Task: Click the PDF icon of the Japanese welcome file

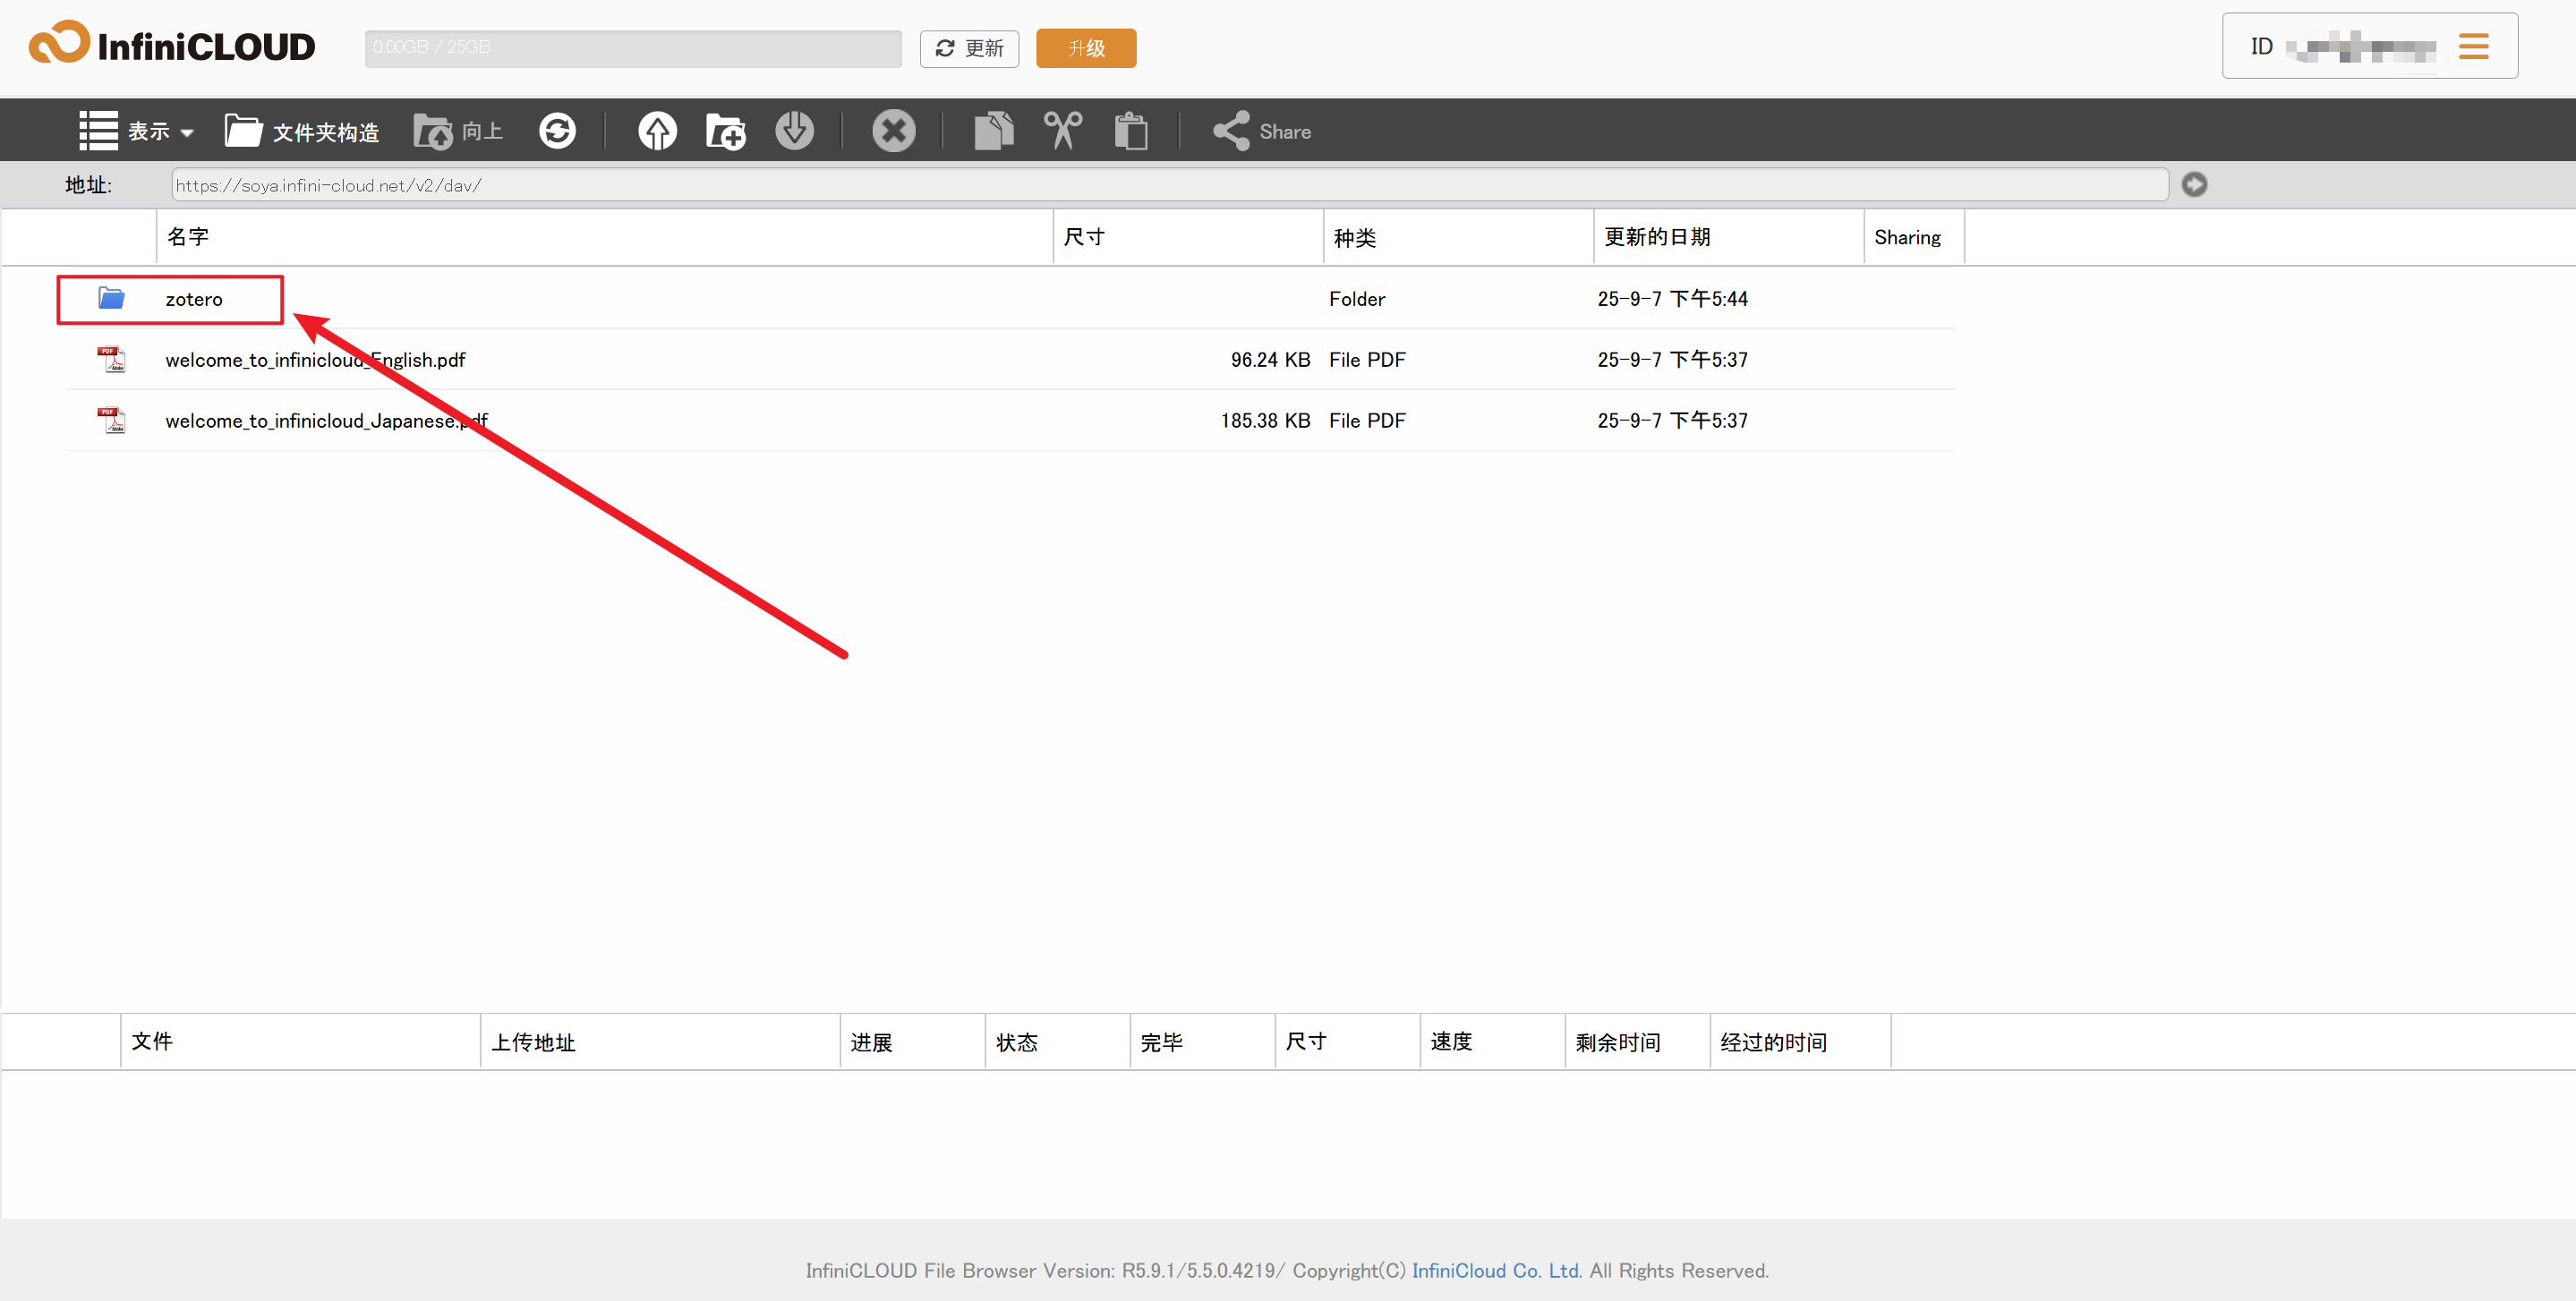Action: [112, 420]
